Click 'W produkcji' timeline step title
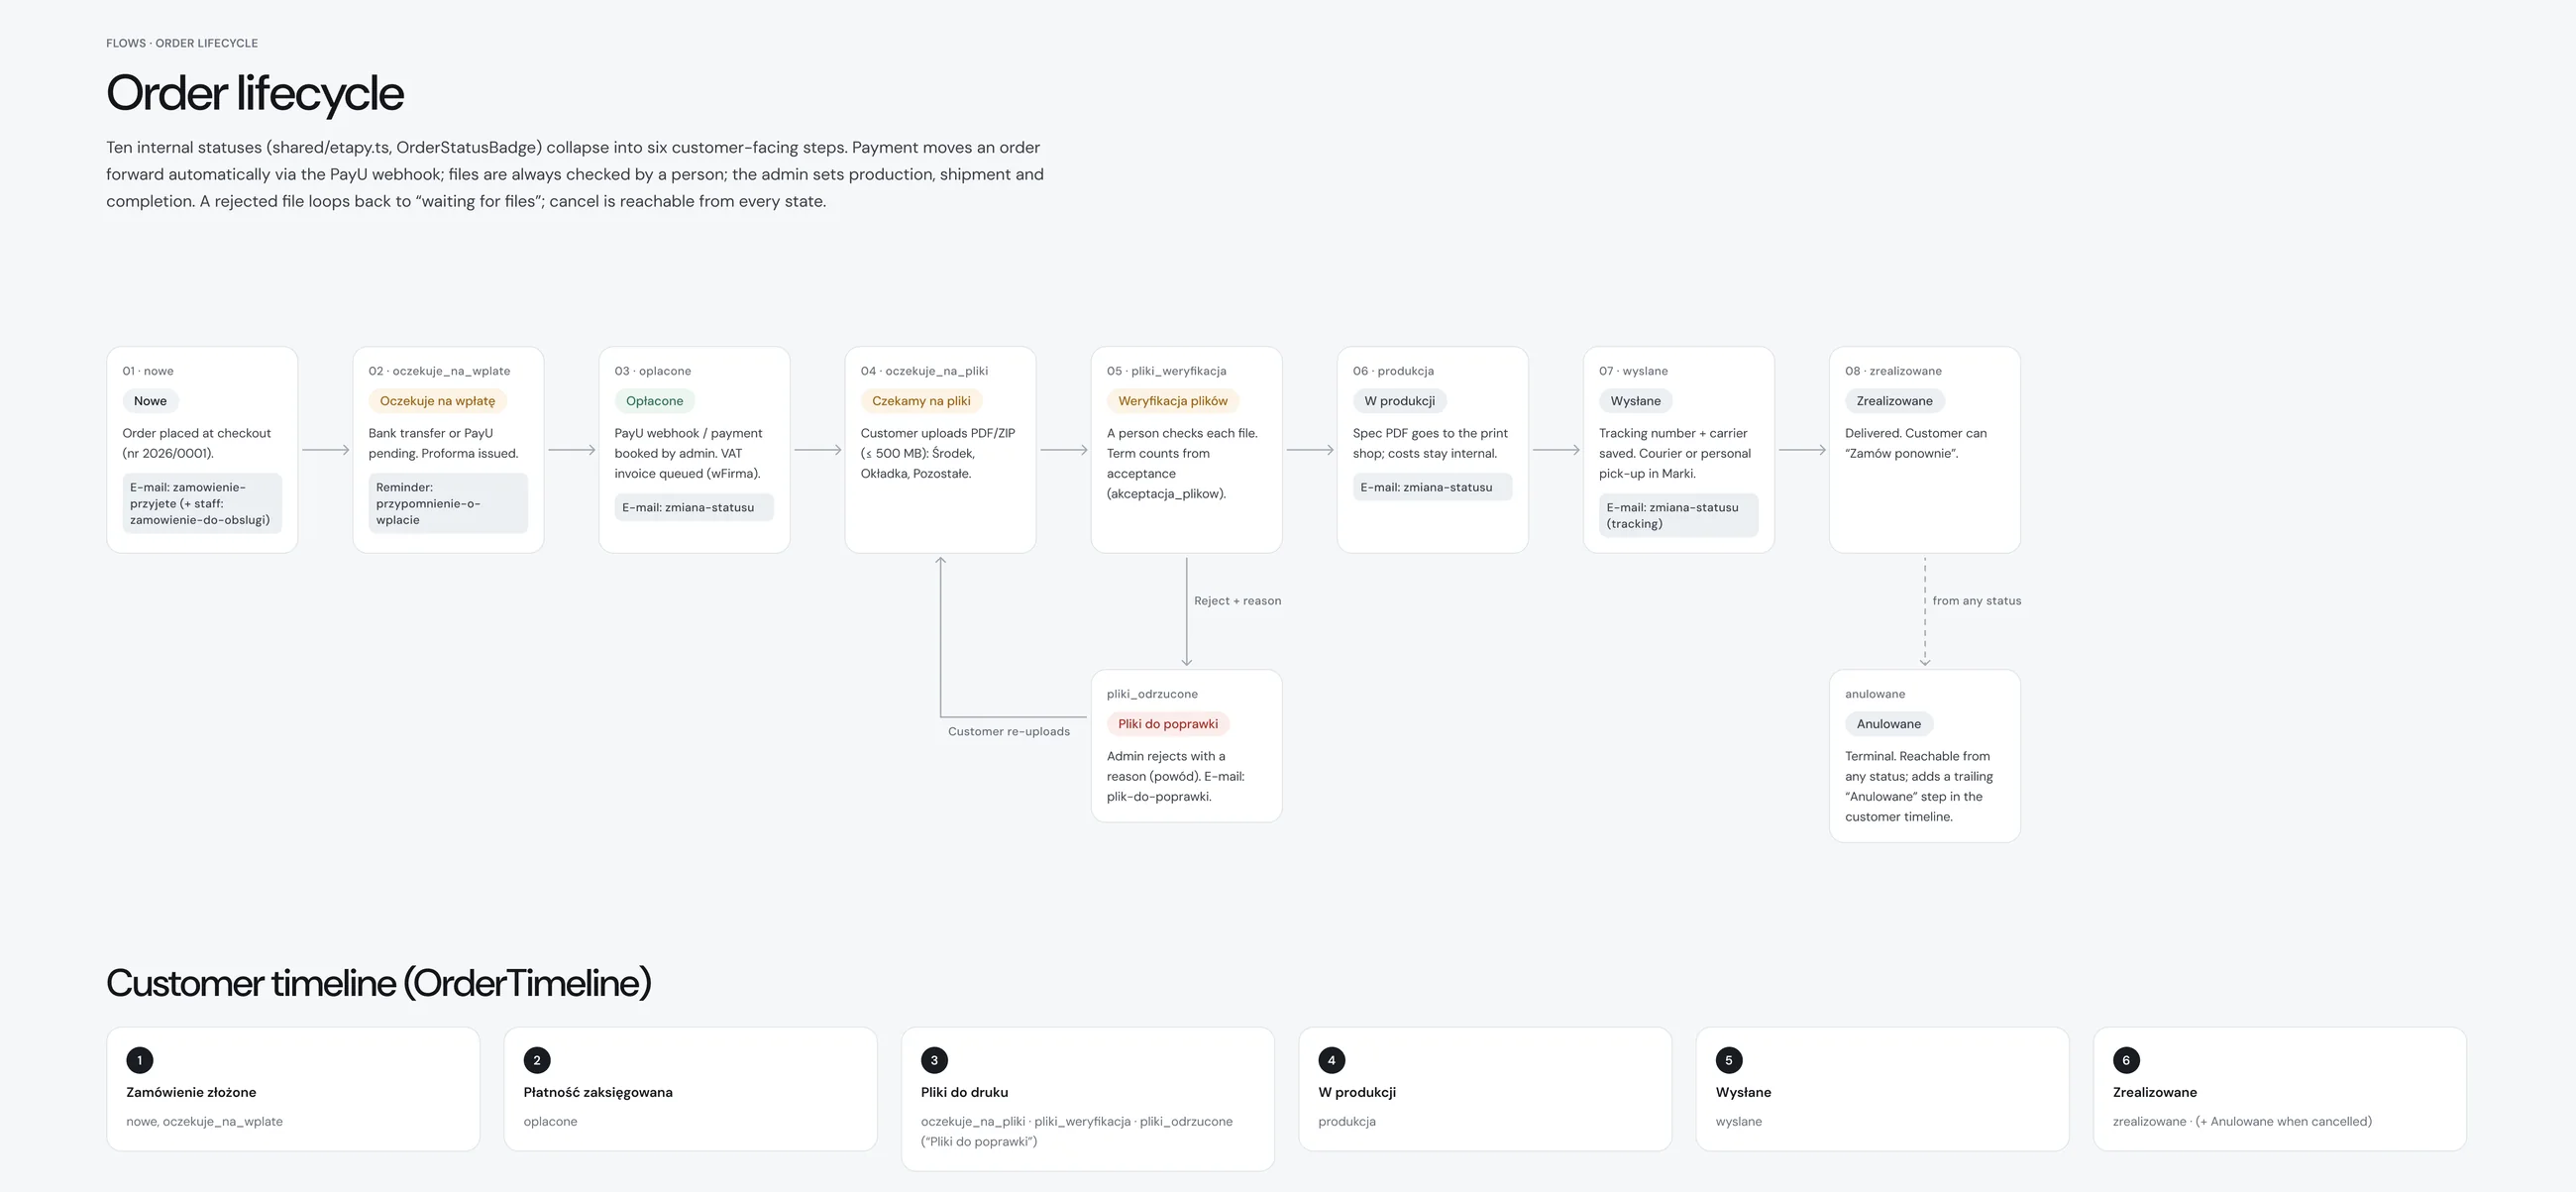2576x1192 pixels. point(1357,1092)
